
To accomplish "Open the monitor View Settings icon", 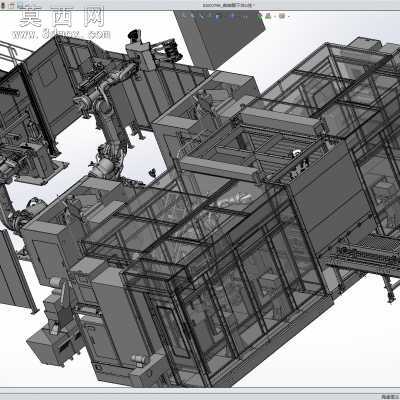I will click(282, 16).
